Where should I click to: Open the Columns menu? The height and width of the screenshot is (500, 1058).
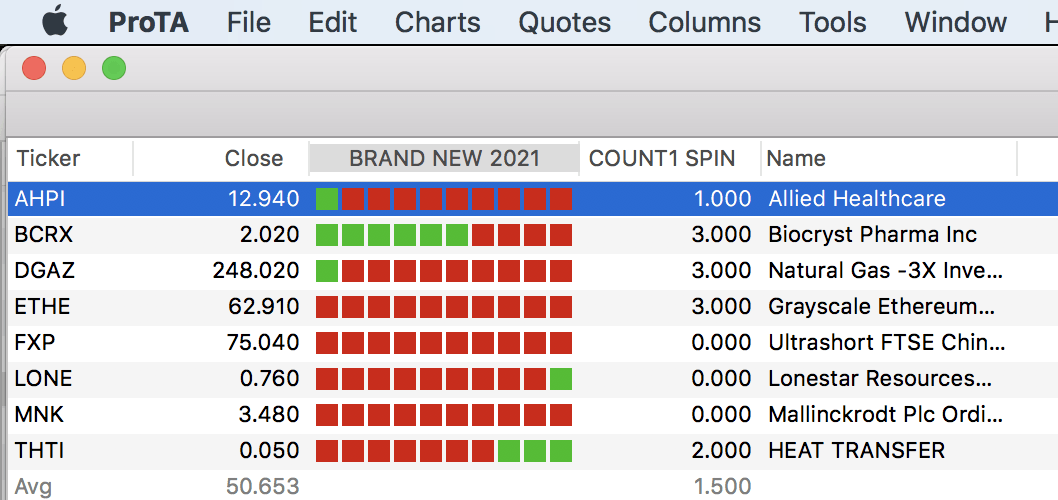pos(704,22)
